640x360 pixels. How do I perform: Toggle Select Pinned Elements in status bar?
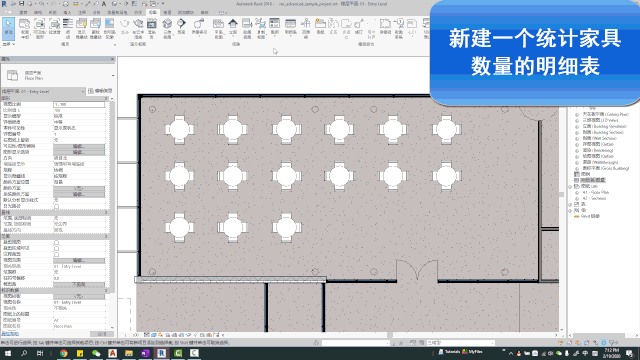[579, 343]
